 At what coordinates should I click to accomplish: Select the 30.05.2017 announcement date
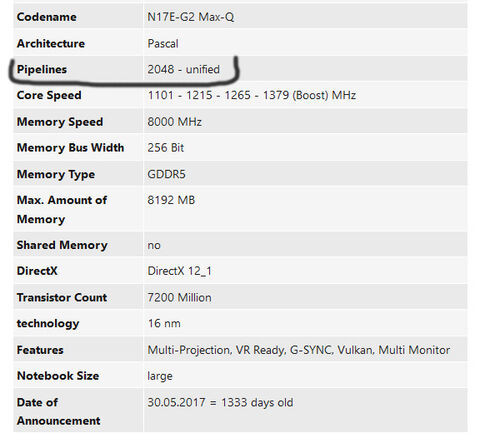[176, 402]
